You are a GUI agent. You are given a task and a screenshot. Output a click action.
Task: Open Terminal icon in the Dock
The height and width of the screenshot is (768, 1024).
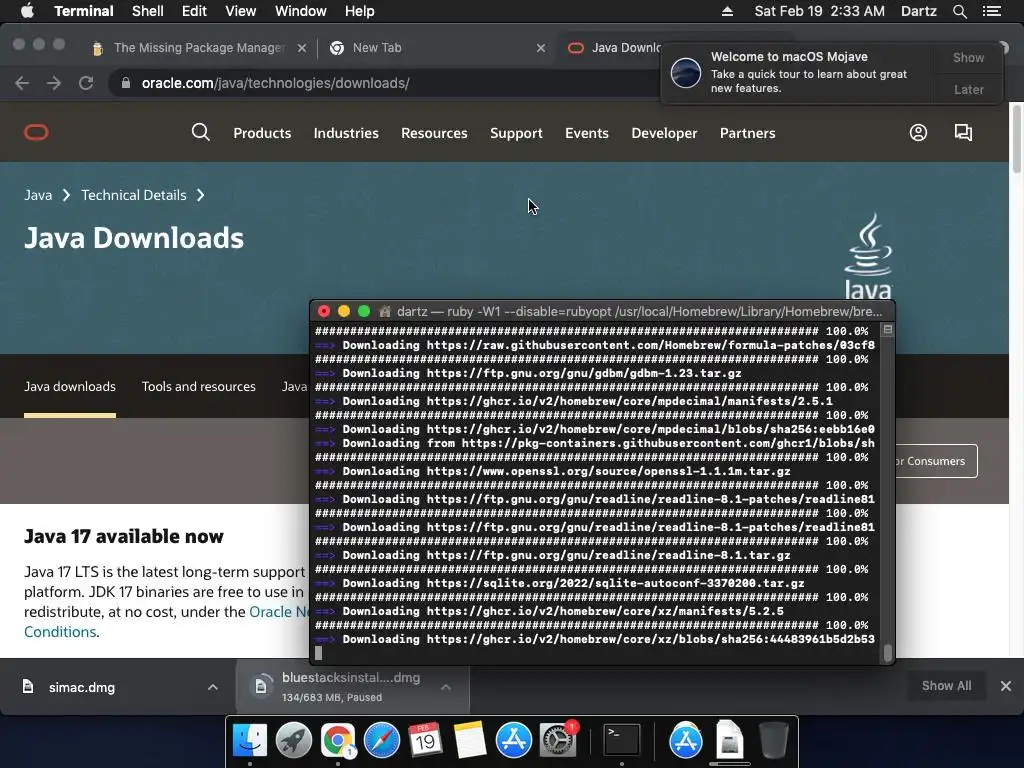coord(621,741)
